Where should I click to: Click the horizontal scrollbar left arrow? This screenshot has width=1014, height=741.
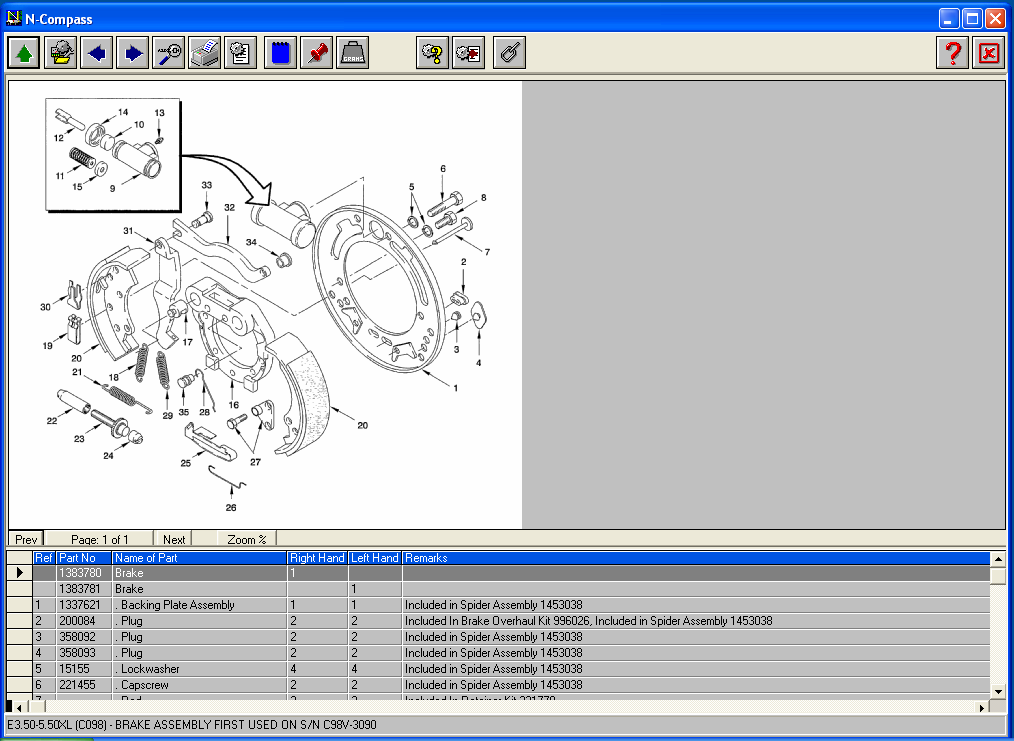19,708
